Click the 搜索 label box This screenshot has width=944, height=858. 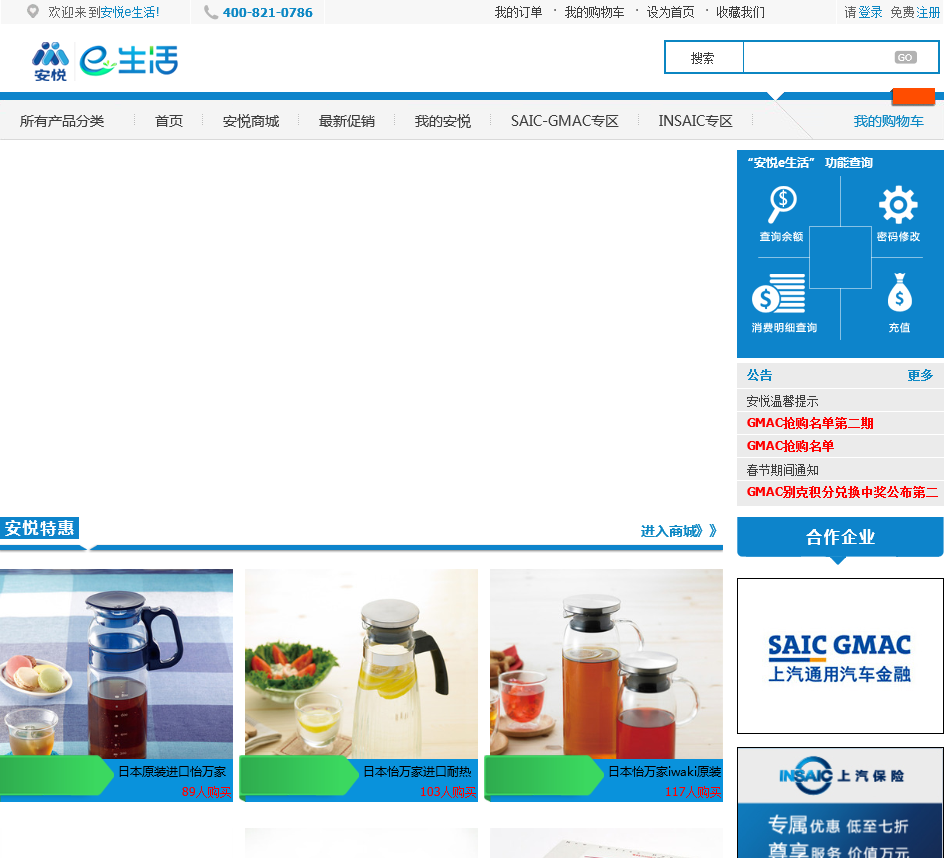tap(704, 57)
